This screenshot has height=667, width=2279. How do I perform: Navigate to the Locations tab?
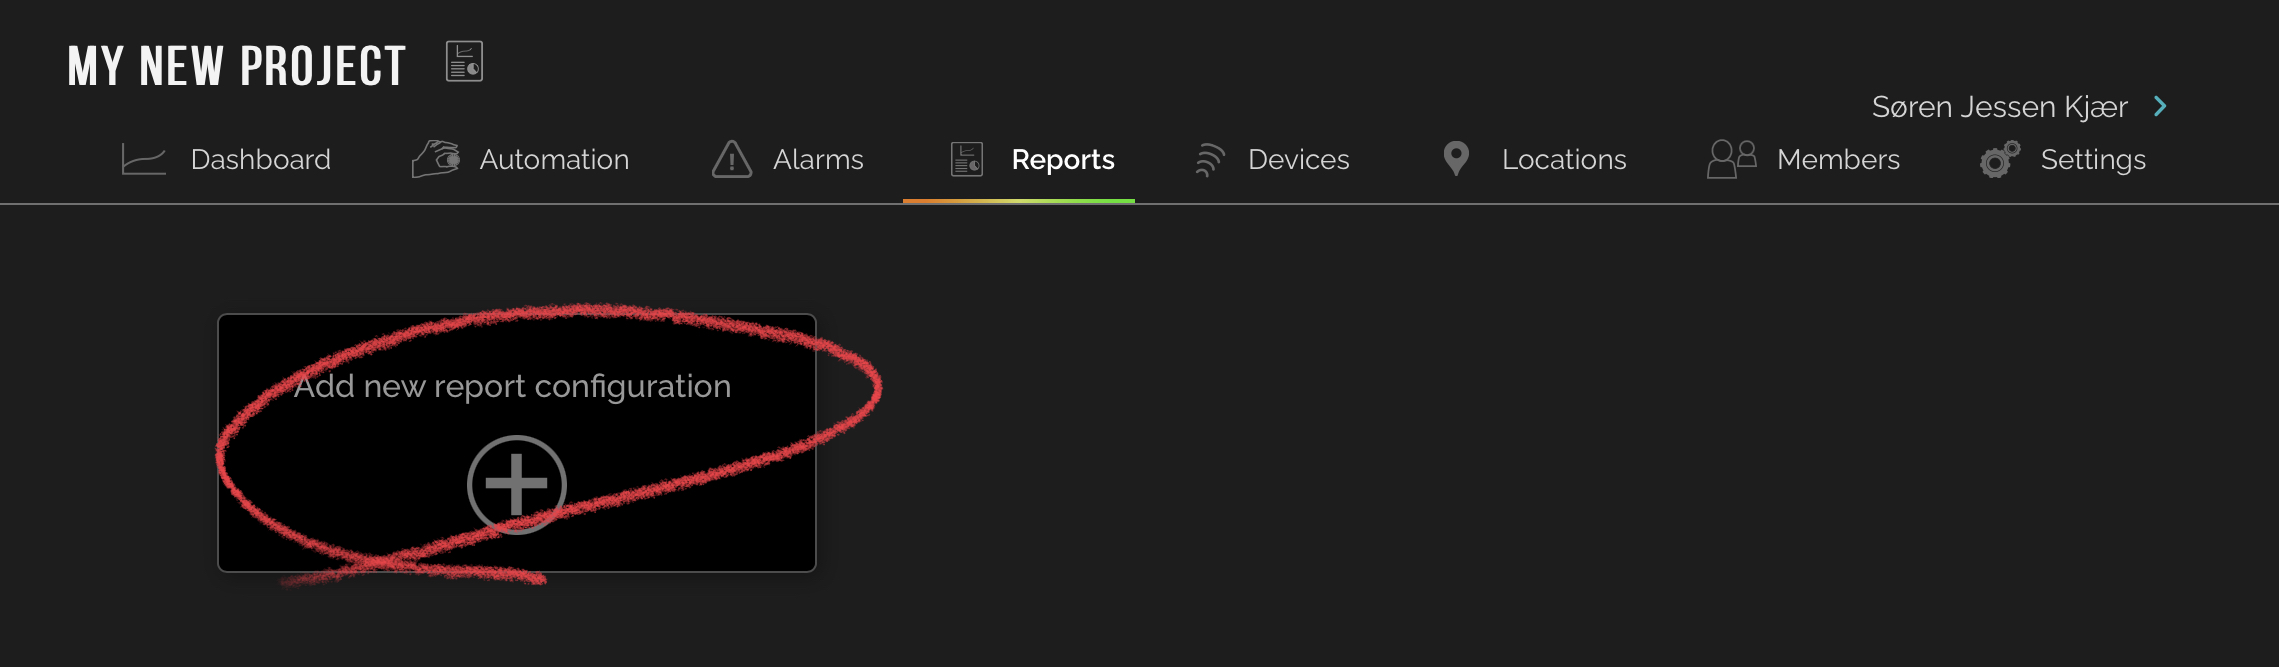coord(1564,159)
